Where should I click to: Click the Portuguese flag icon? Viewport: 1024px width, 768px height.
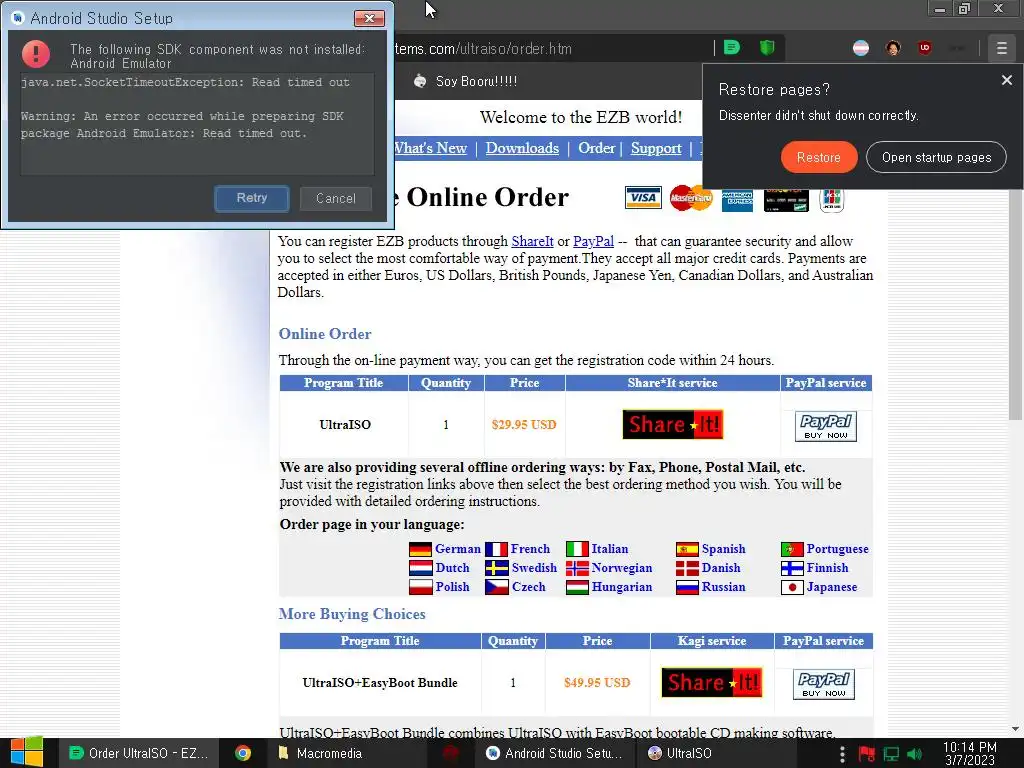[x=792, y=549]
